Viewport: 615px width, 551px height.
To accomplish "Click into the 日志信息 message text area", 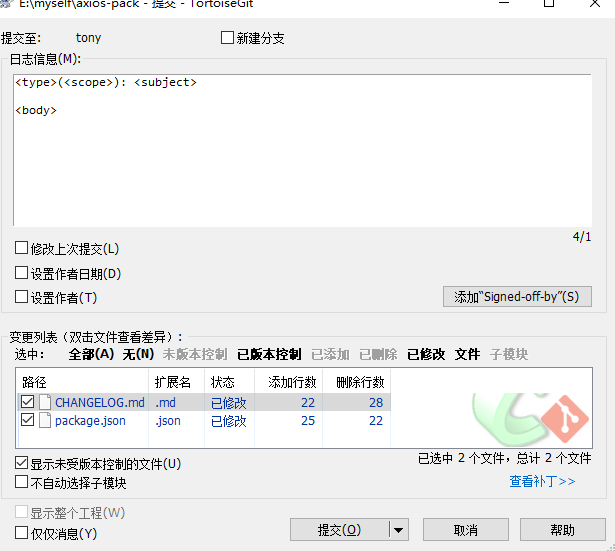I will (302, 150).
